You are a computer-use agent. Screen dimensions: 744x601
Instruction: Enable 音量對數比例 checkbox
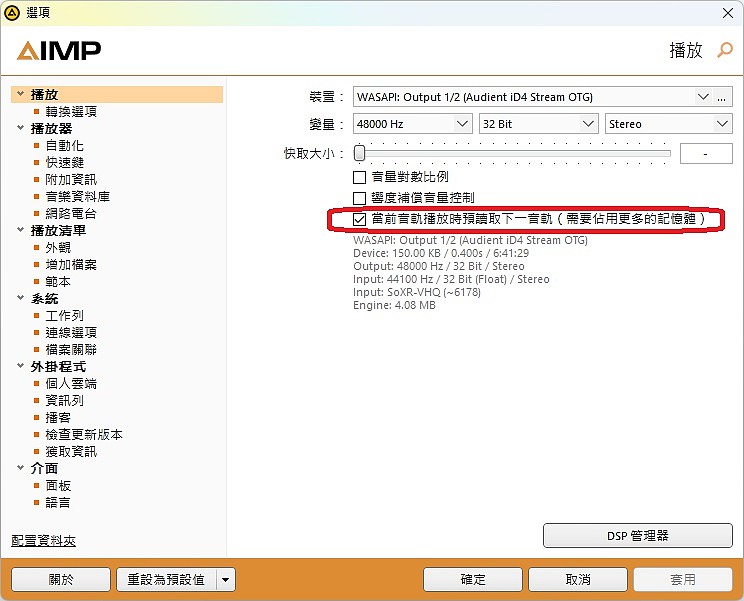pyautogui.click(x=360, y=177)
